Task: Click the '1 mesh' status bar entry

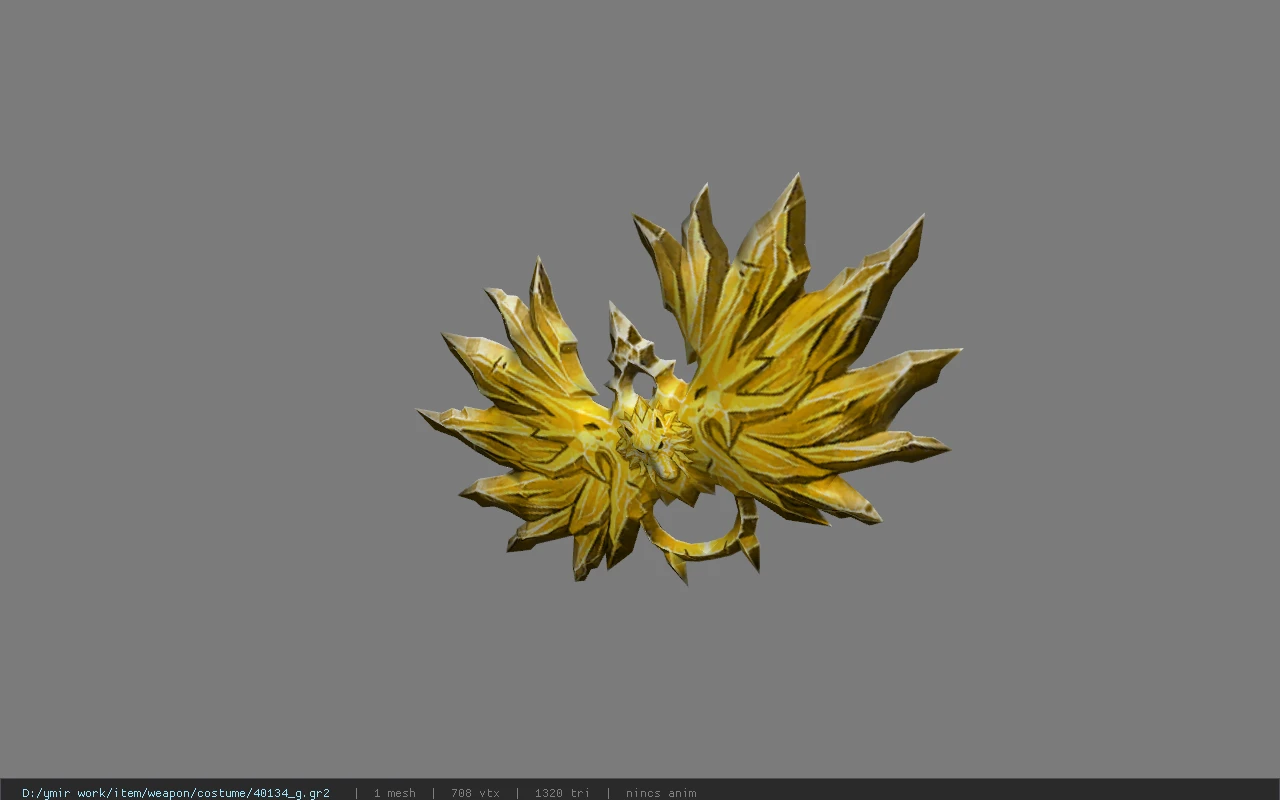Action: [394, 793]
